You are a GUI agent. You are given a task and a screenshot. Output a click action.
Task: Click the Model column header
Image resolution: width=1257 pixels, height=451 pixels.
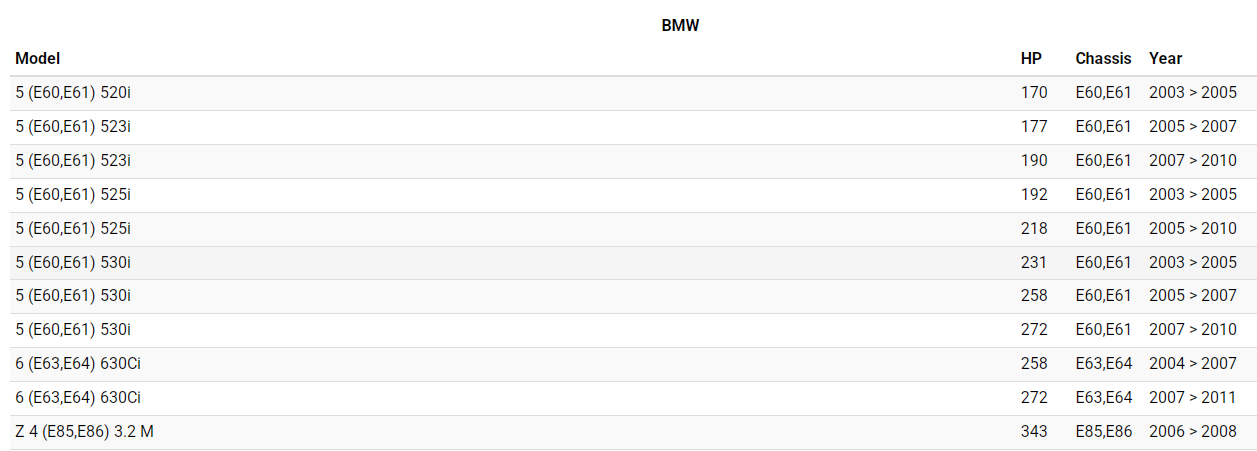point(38,59)
